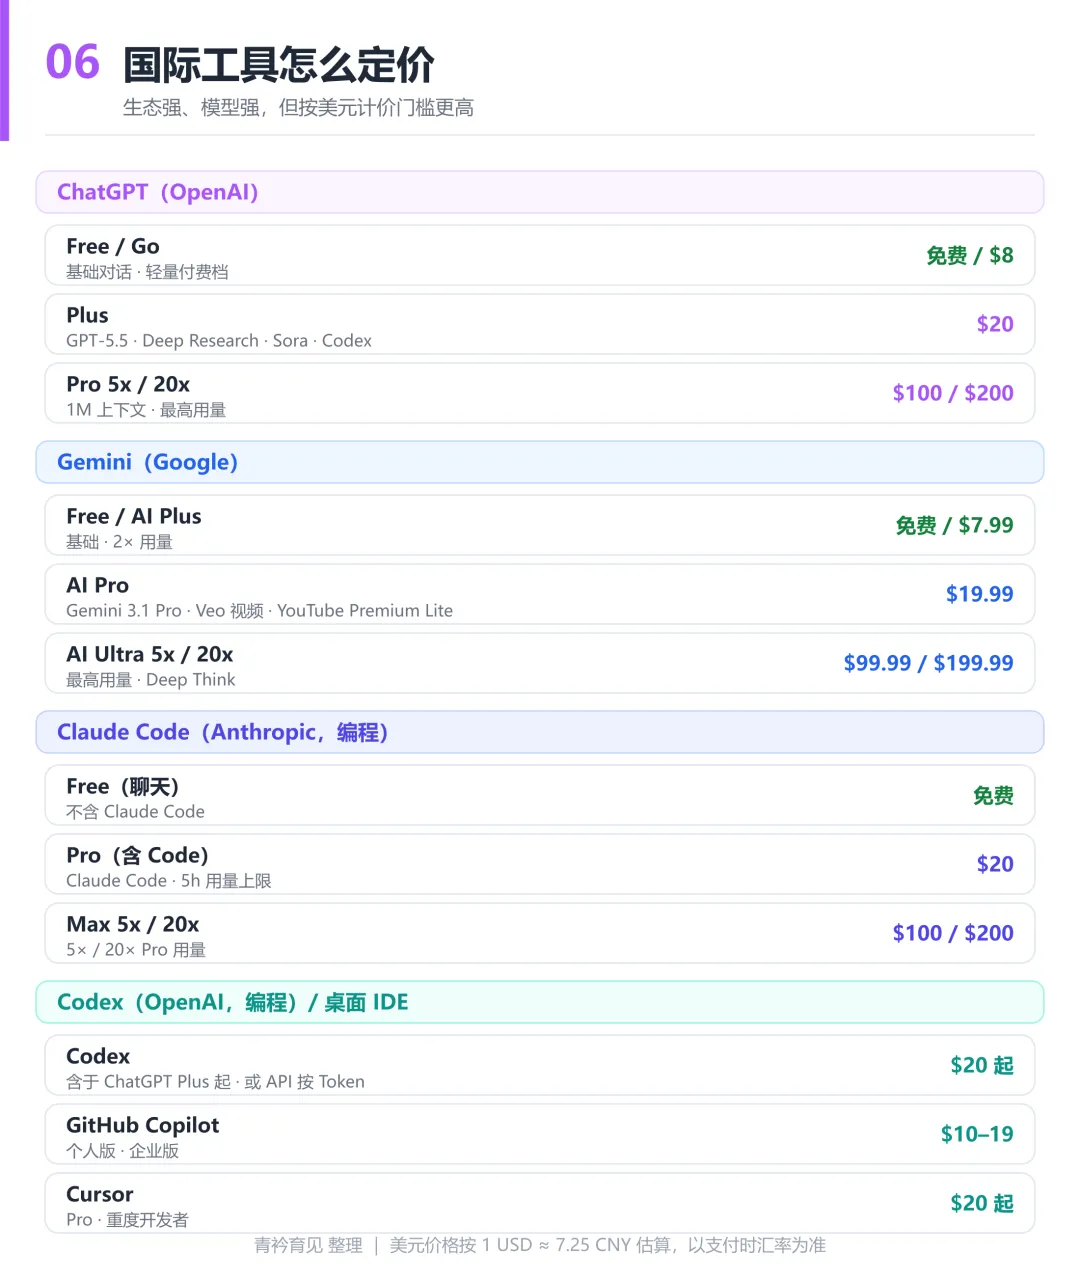Image resolution: width=1080 pixels, height=1281 pixels.
Task: Select the GitHub Copilot plan name
Action: [143, 1125]
